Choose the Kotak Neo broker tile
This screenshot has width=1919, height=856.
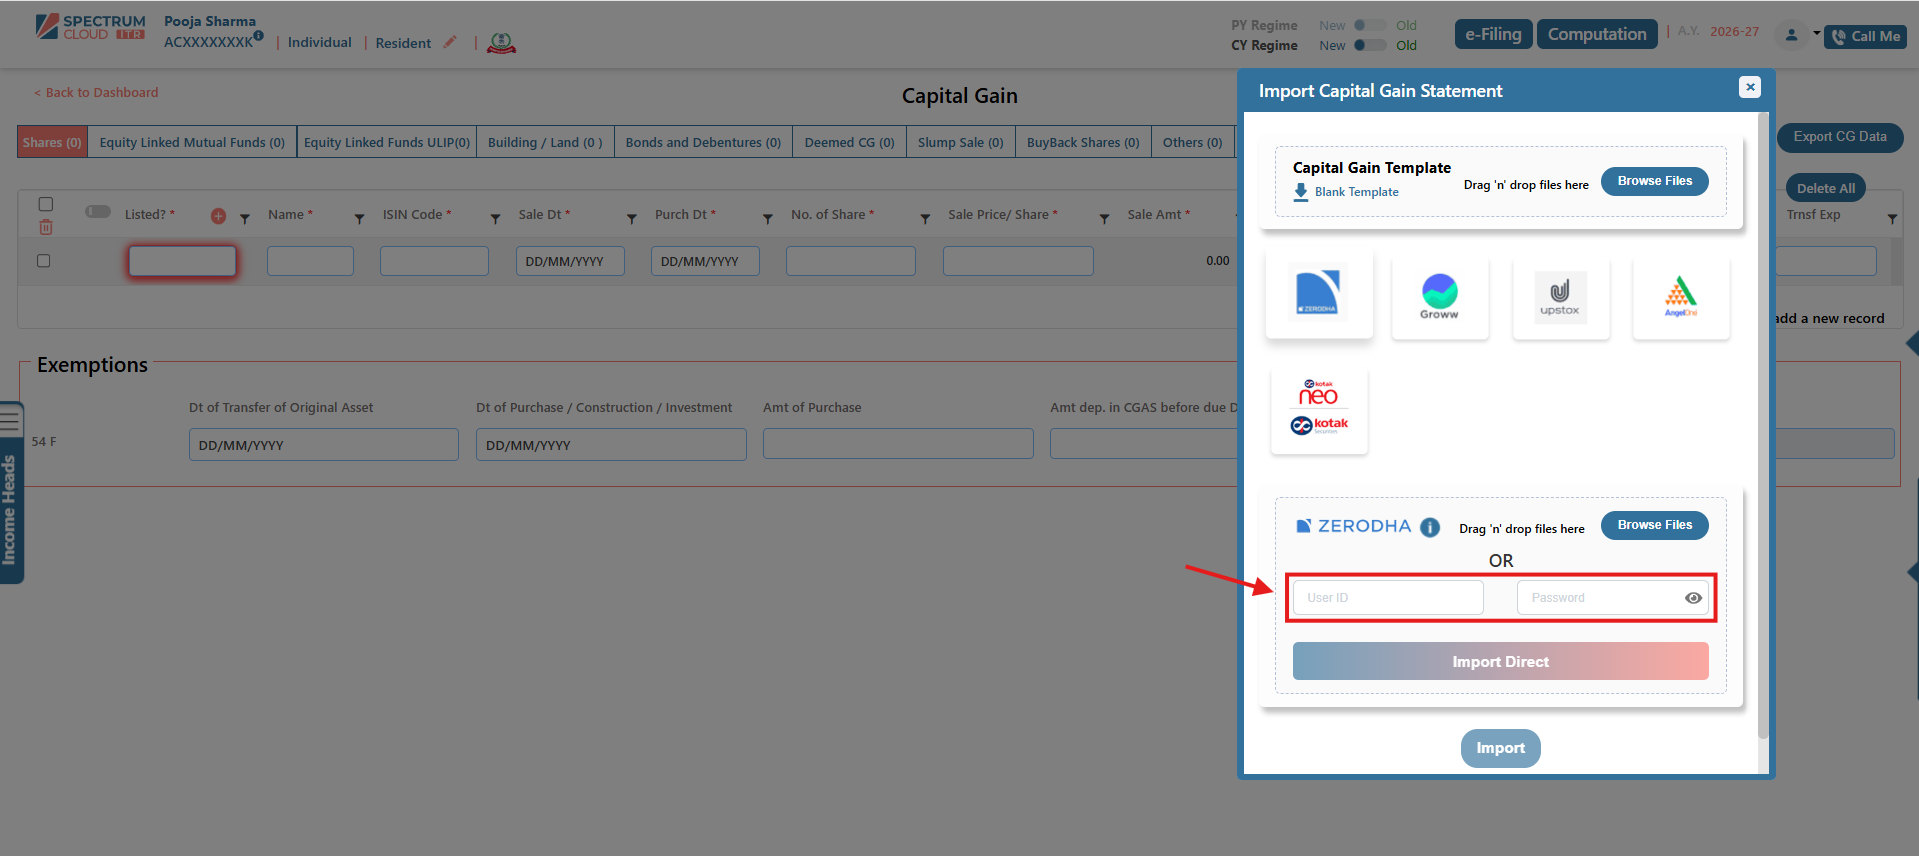click(1318, 410)
